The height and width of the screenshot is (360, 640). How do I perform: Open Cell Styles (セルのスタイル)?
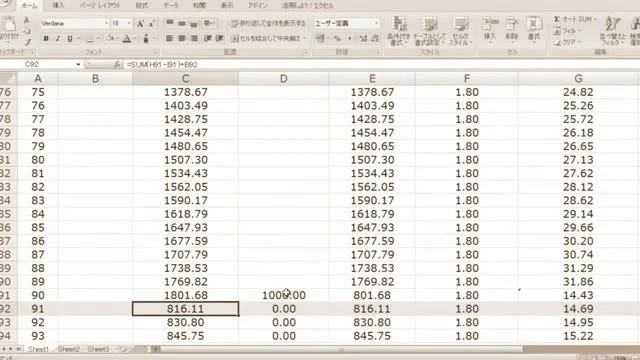click(x=461, y=31)
